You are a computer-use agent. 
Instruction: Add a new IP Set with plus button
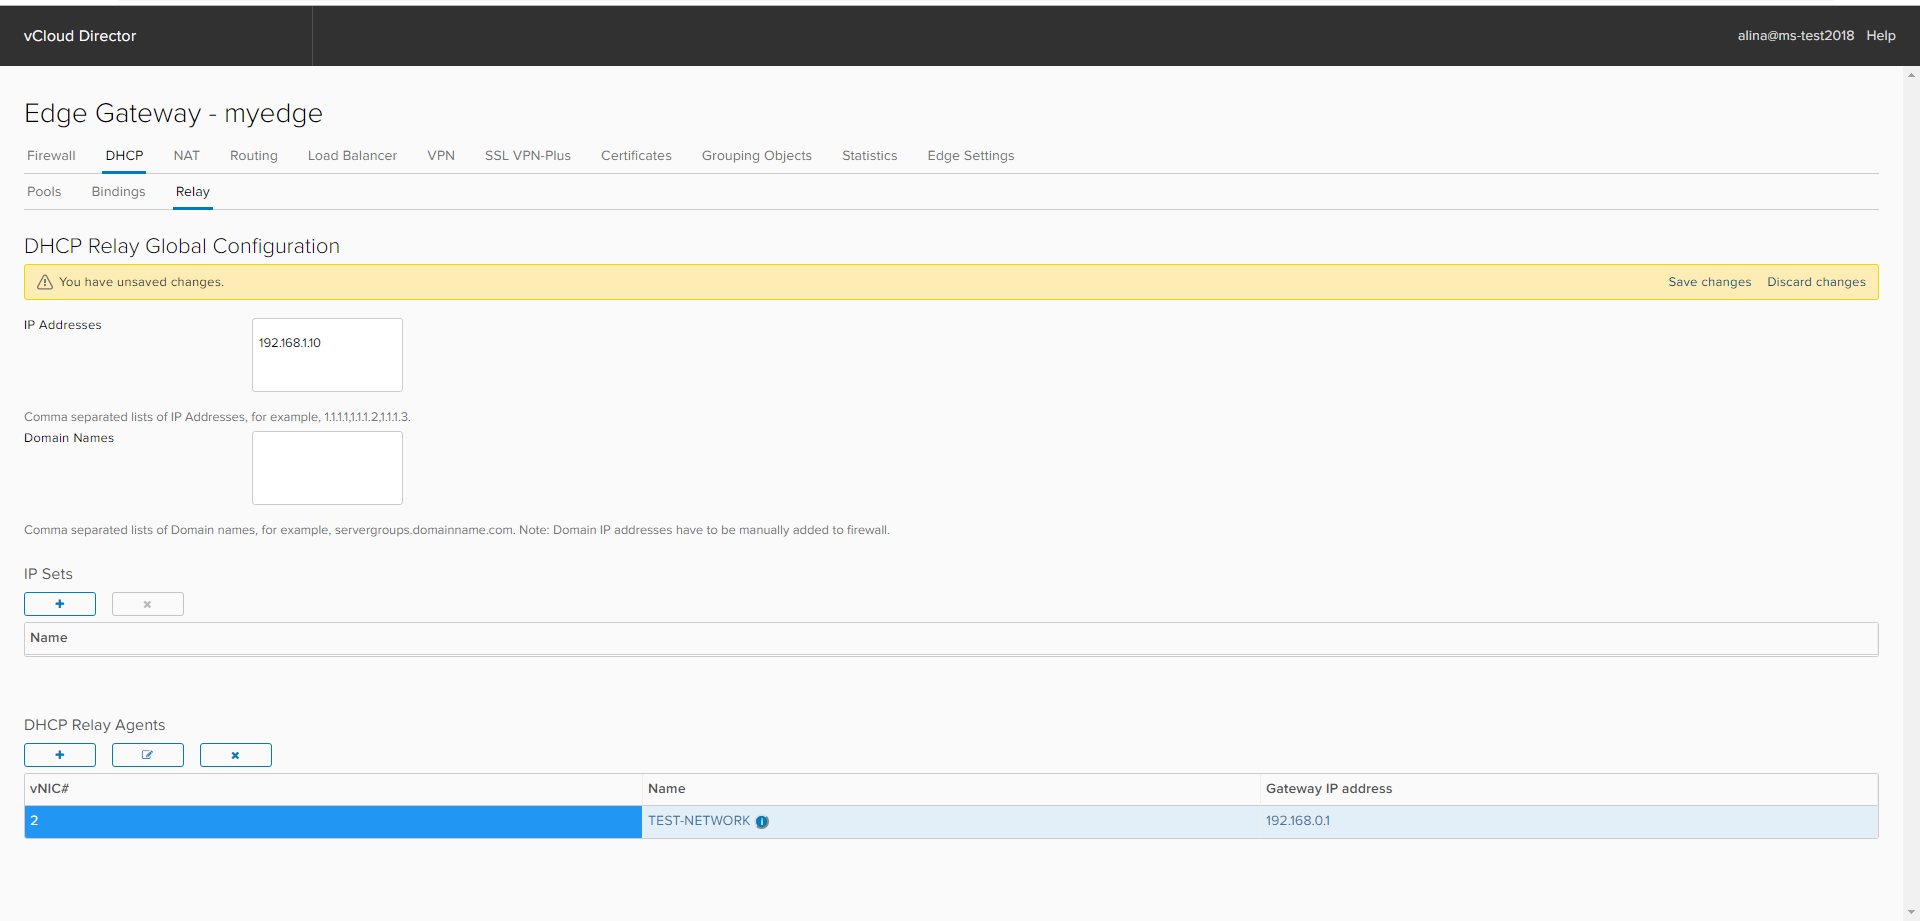60,604
